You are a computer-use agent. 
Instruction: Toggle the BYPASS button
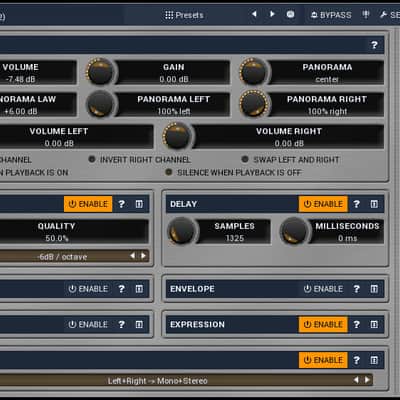pos(331,15)
